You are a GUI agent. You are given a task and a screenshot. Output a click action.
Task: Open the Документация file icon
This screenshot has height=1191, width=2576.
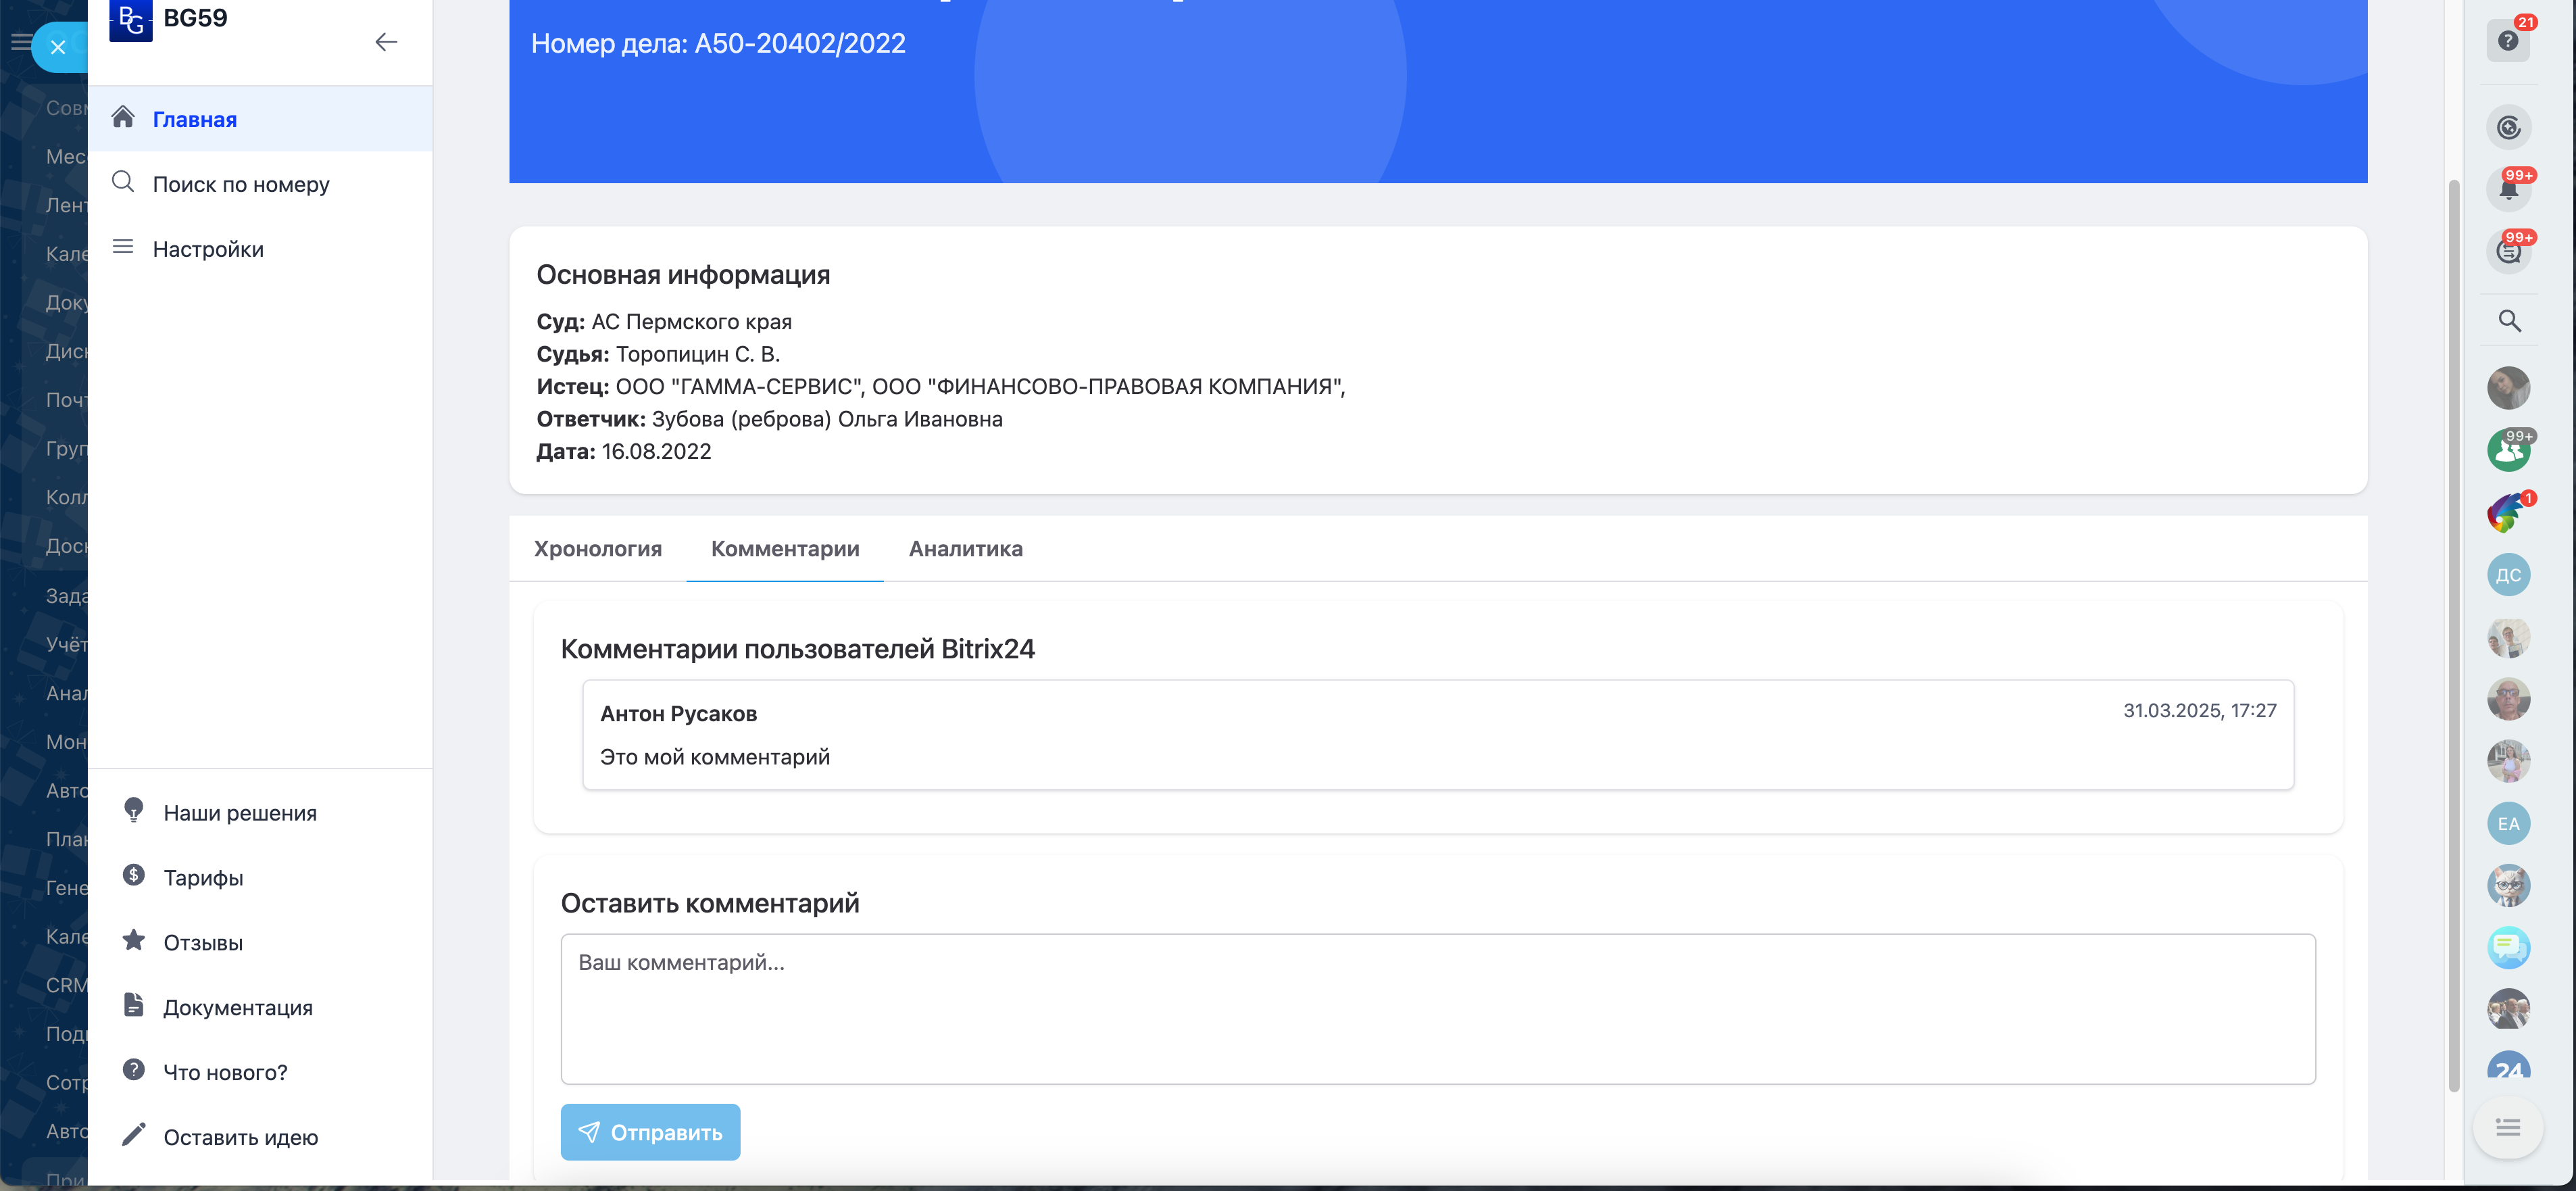[x=134, y=1006]
